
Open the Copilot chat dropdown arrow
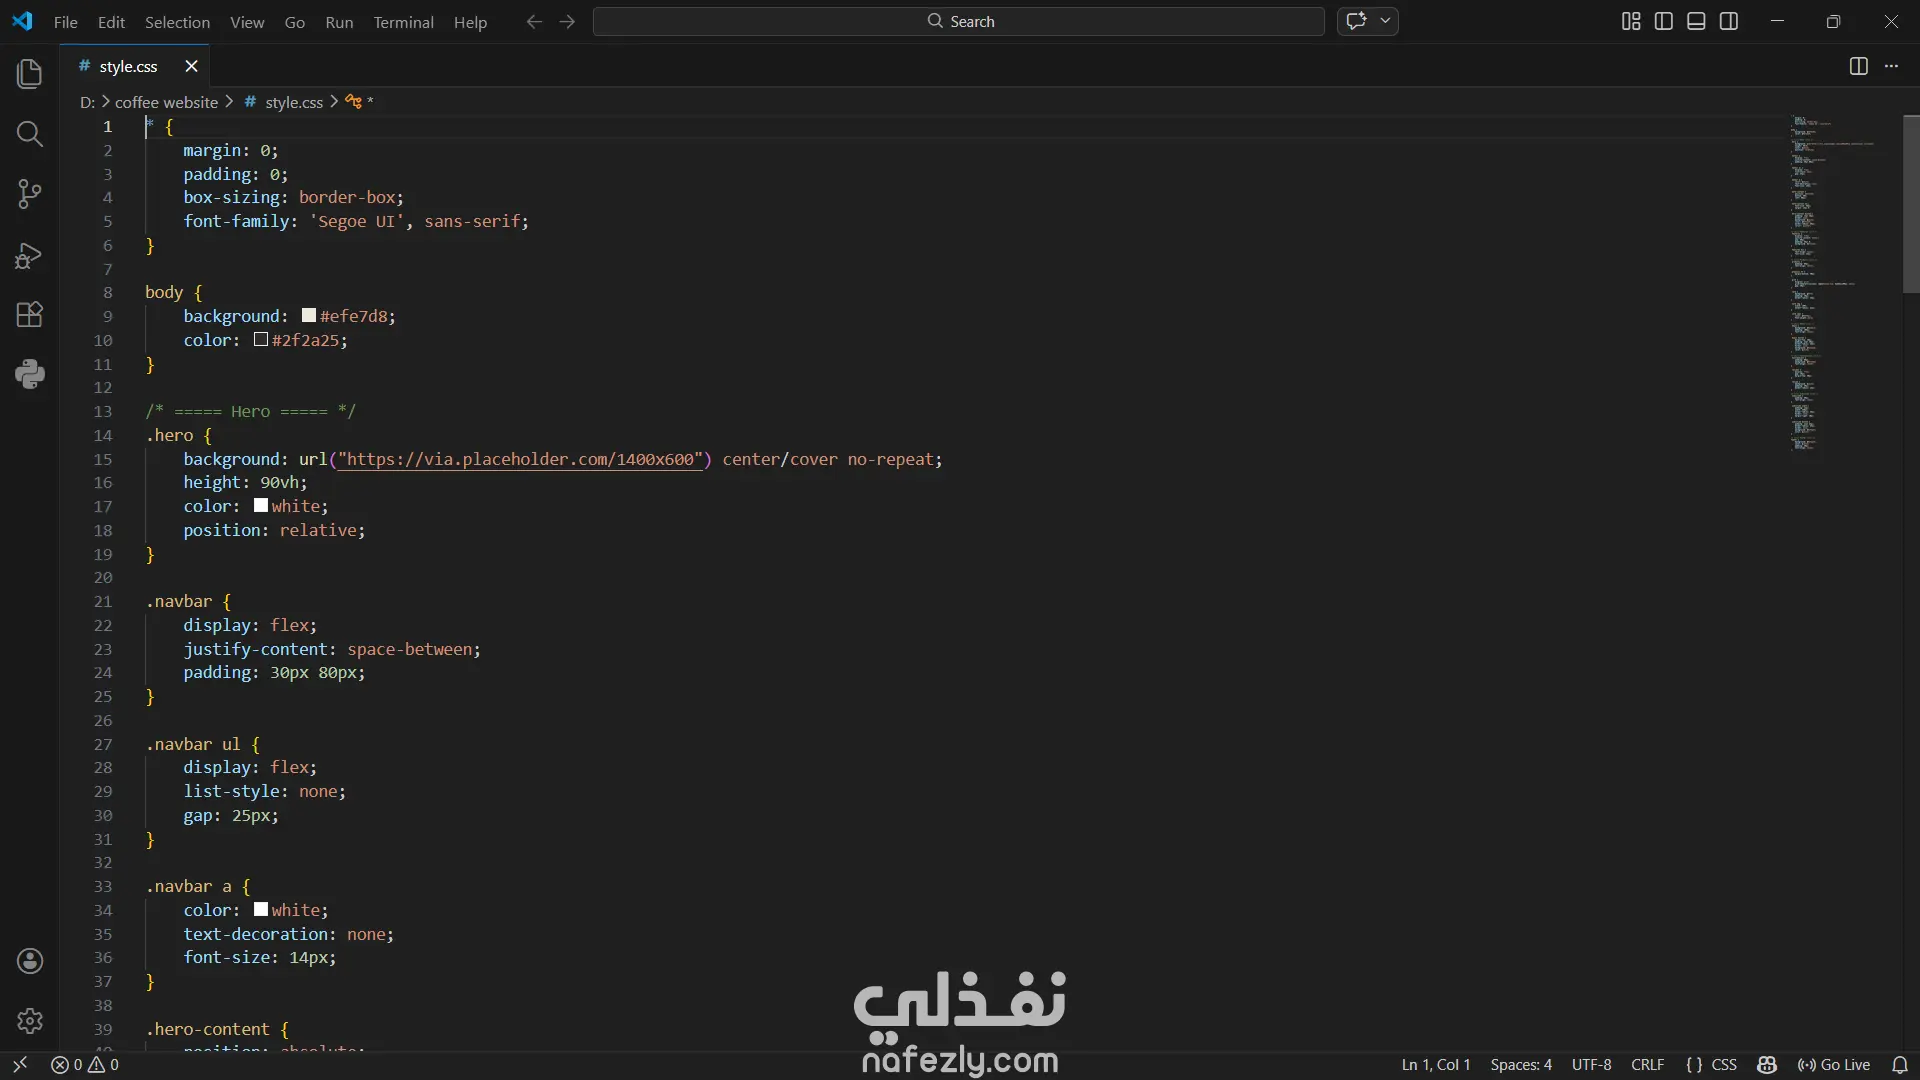[x=1385, y=21]
